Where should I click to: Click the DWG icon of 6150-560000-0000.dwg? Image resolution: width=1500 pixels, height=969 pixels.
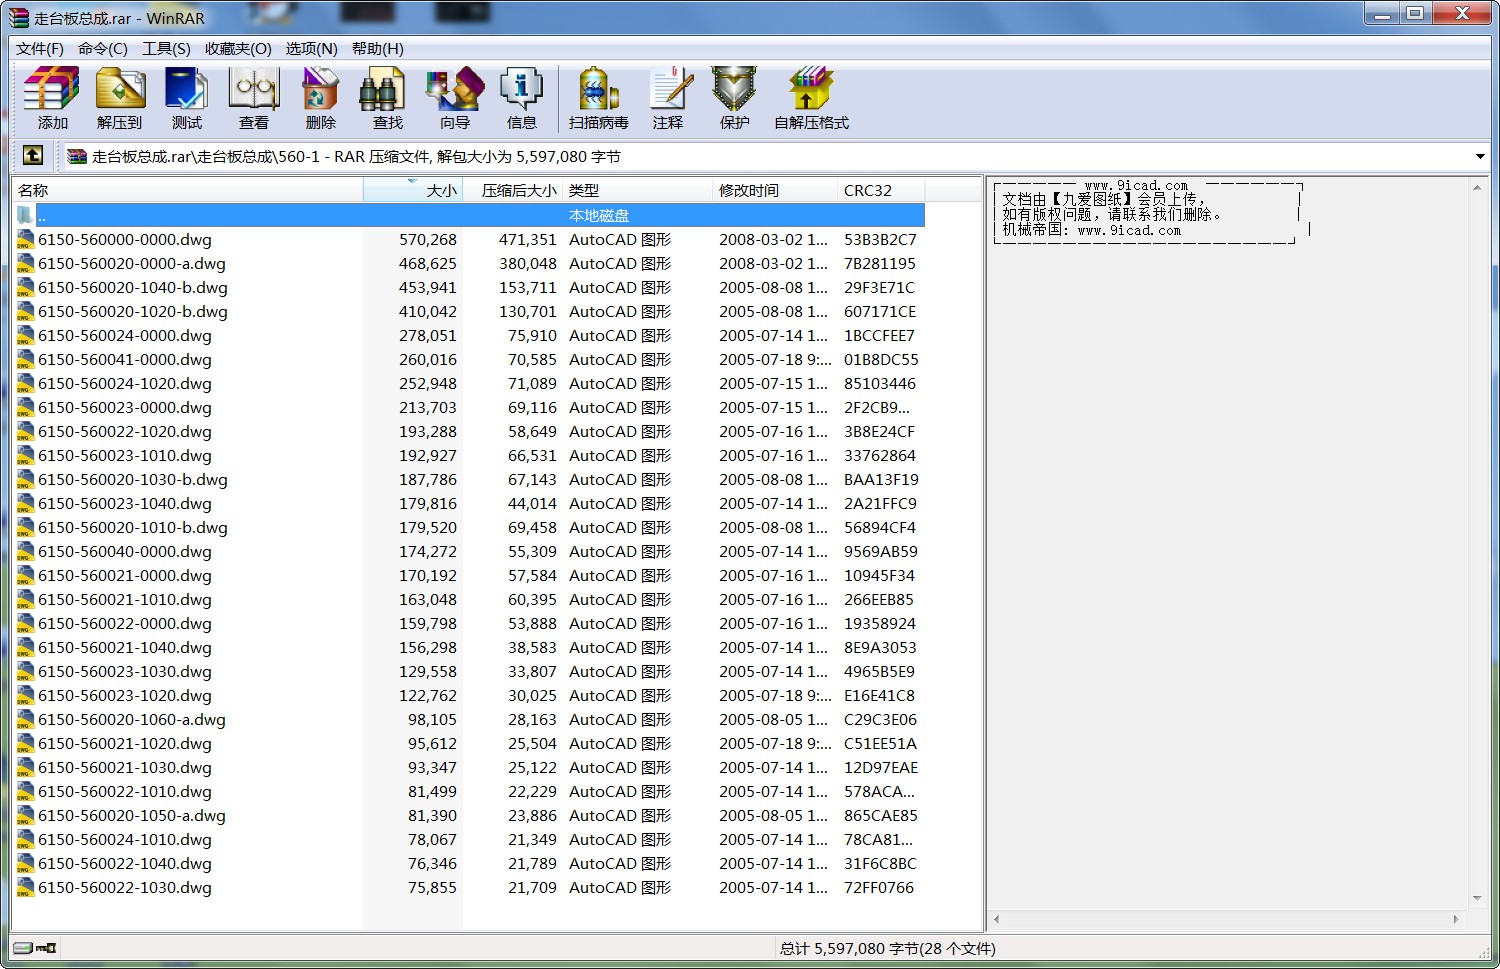click(25, 239)
